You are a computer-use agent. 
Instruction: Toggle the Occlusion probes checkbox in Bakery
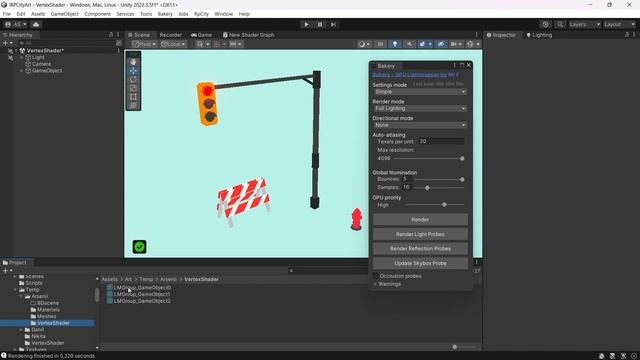point(376,276)
